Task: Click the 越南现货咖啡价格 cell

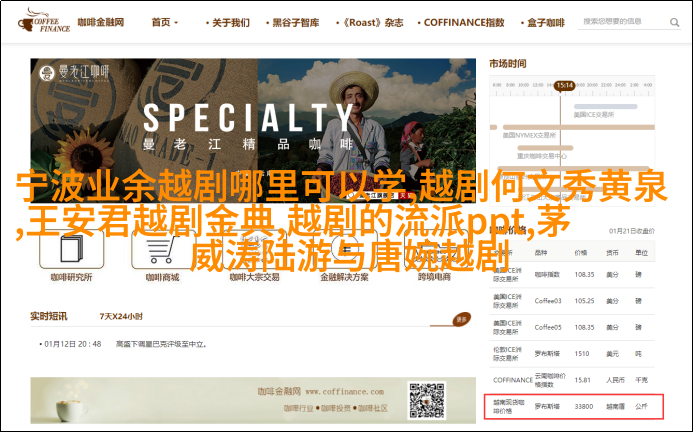Action: [509, 406]
